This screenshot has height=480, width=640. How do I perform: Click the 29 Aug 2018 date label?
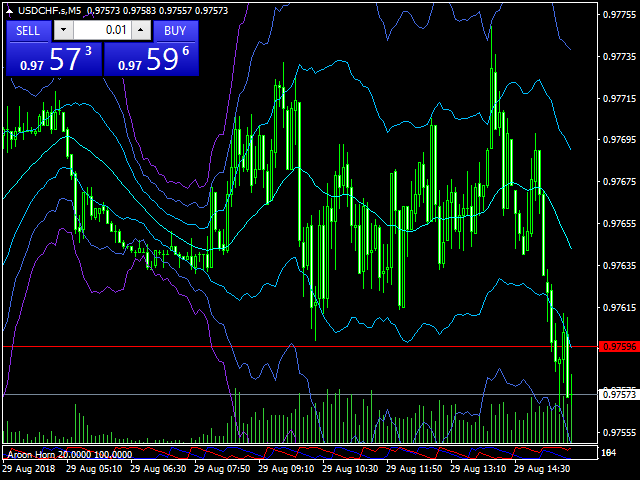[29, 469]
